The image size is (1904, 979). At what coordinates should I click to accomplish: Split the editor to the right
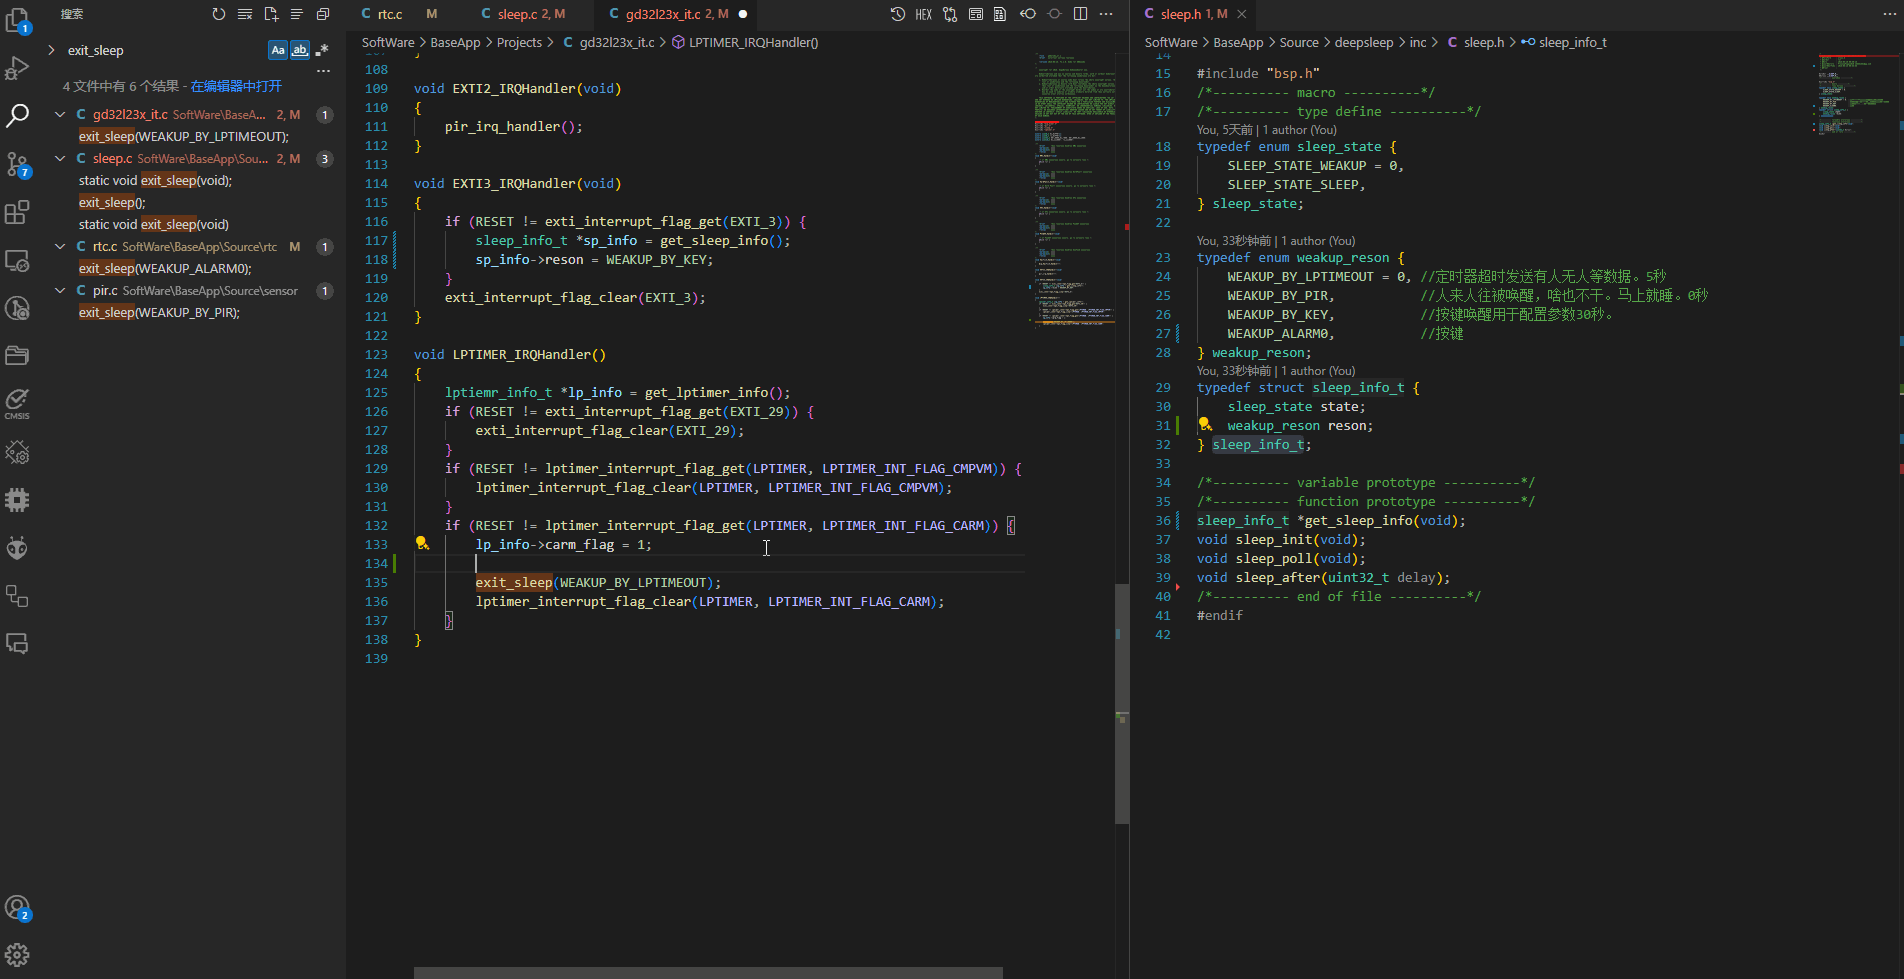coord(1080,14)
